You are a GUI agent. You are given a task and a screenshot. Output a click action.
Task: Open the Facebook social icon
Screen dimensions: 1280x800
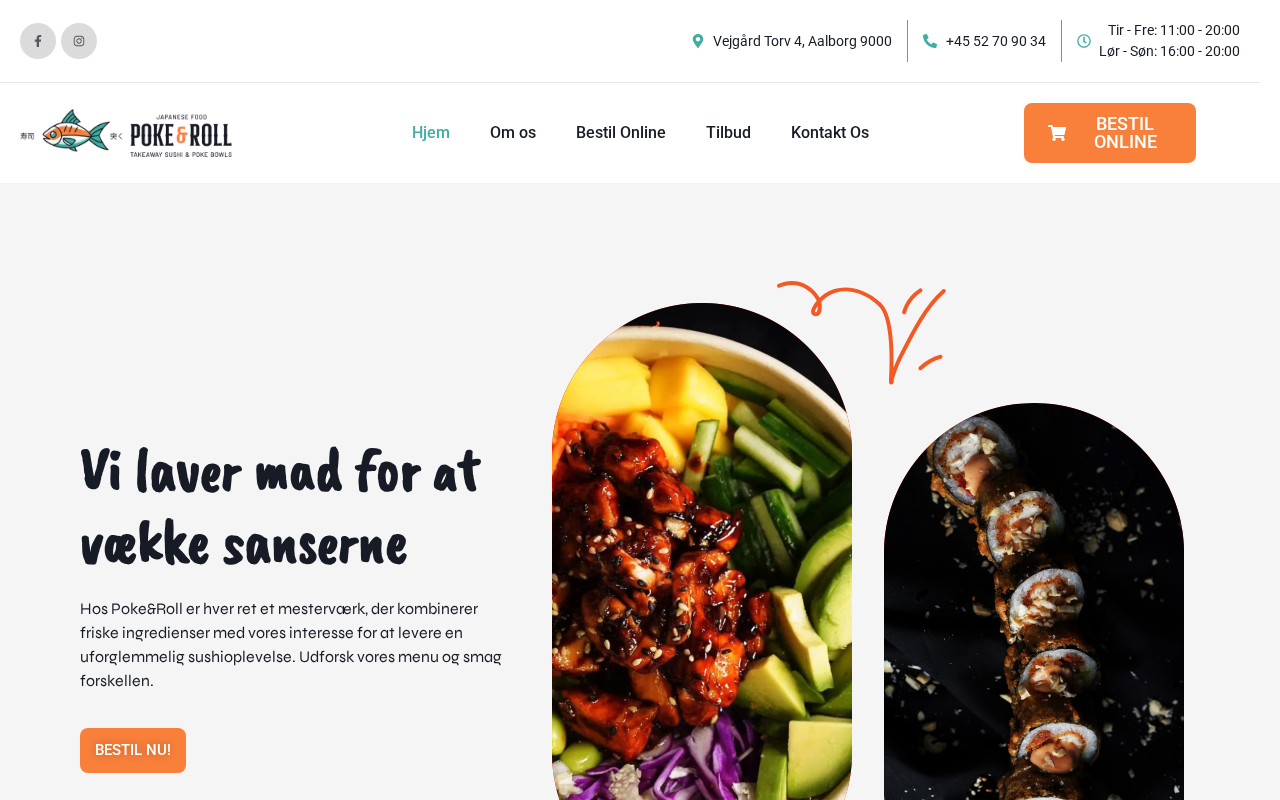click(38, 41)
